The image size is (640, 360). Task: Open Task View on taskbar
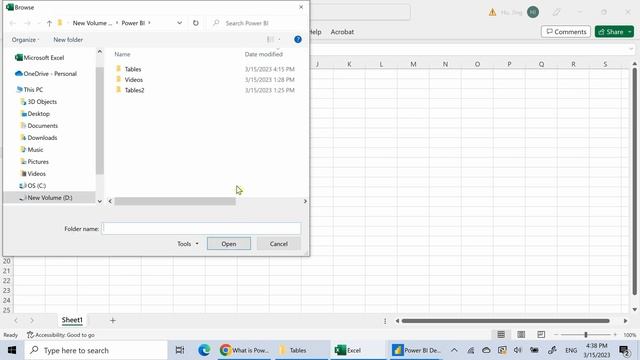tap(180, 350)
